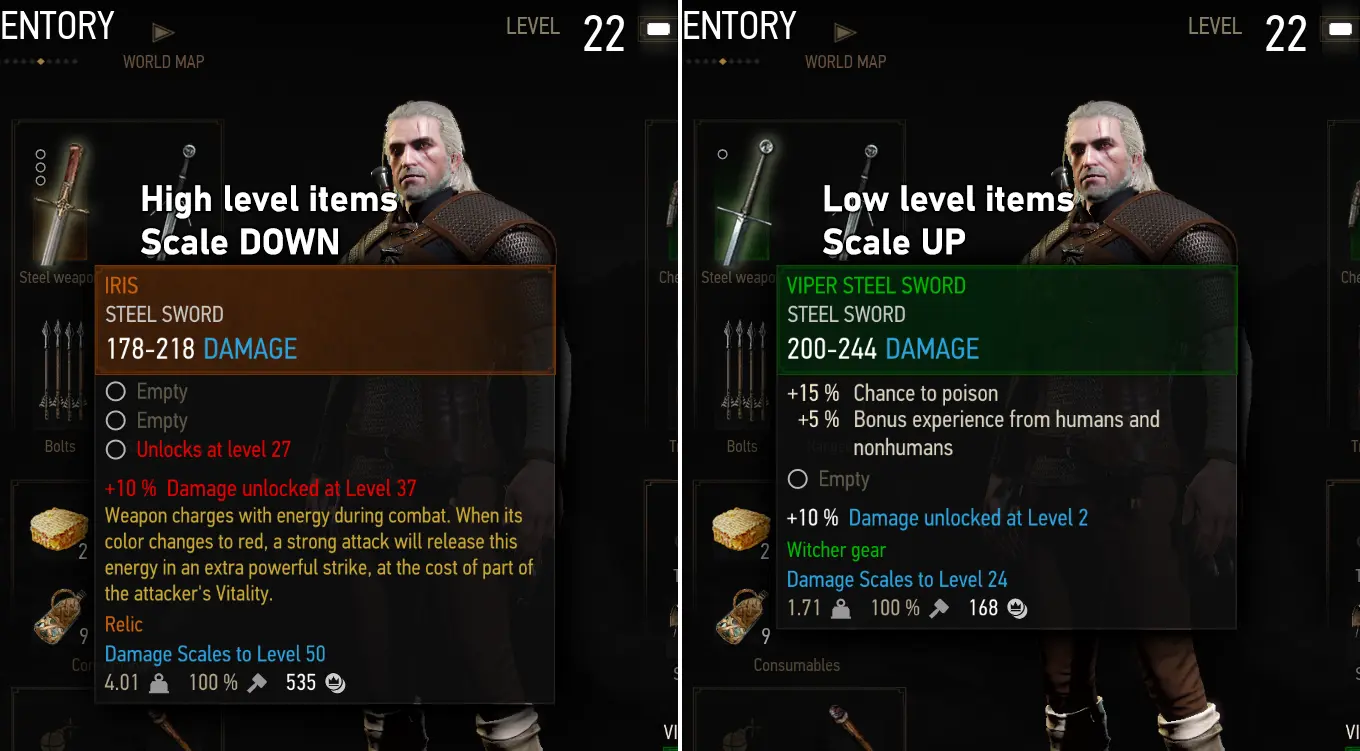Open the World Map tab on right screen
Image resolution: width=1360 pixels, height=751 pixels.
845,62
